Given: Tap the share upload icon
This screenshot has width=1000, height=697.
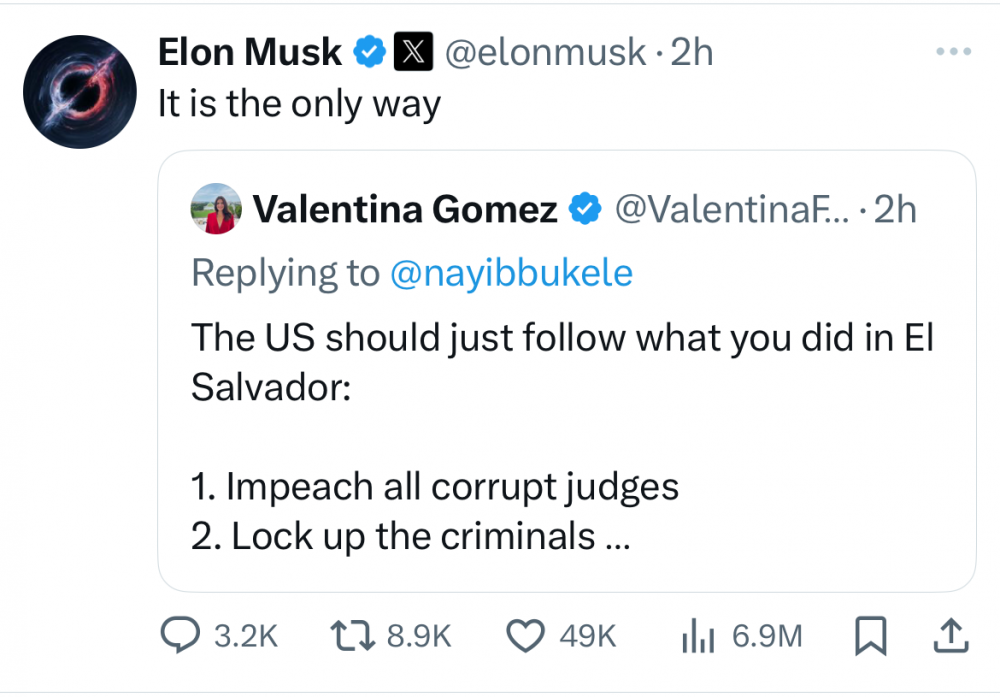Looking at the screenshot, I should pyautogui.click(x=951, y=636).
